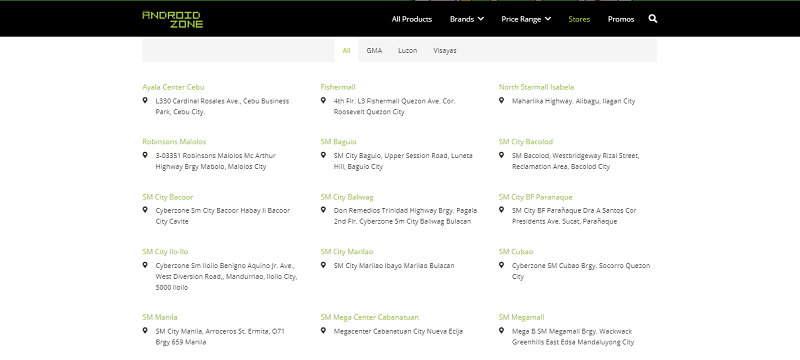Select the All stores tab
Image resolution: width=800 pixels, height=360 pixels.
tap(346, 50)
